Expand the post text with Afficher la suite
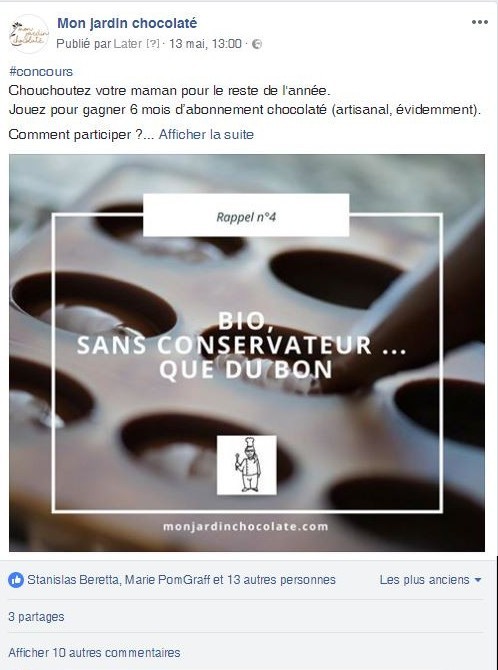The image size is (498, 670). pos(206,135)
